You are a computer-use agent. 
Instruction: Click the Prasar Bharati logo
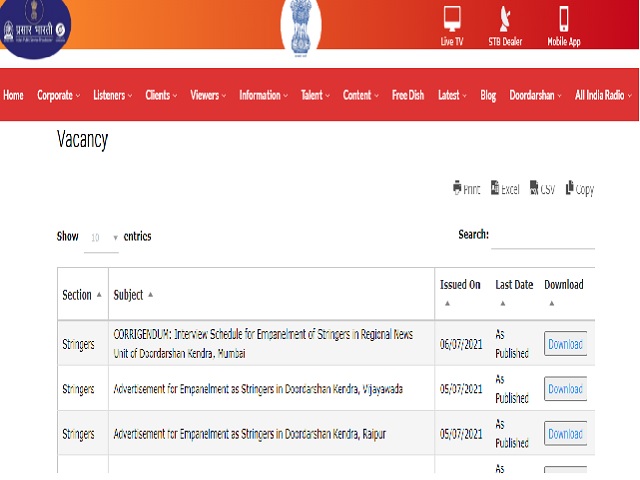[35, 28]
